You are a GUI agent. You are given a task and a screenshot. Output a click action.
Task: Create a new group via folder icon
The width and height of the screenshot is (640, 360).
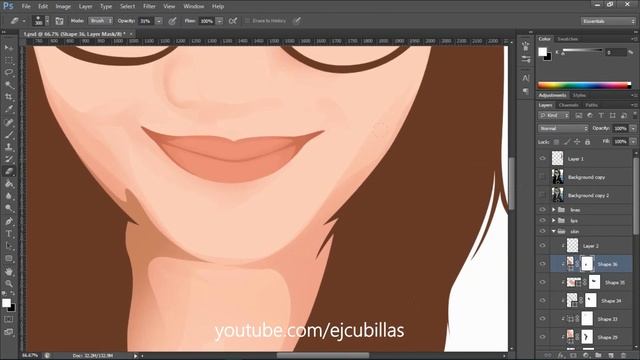[x=598, y=356]
